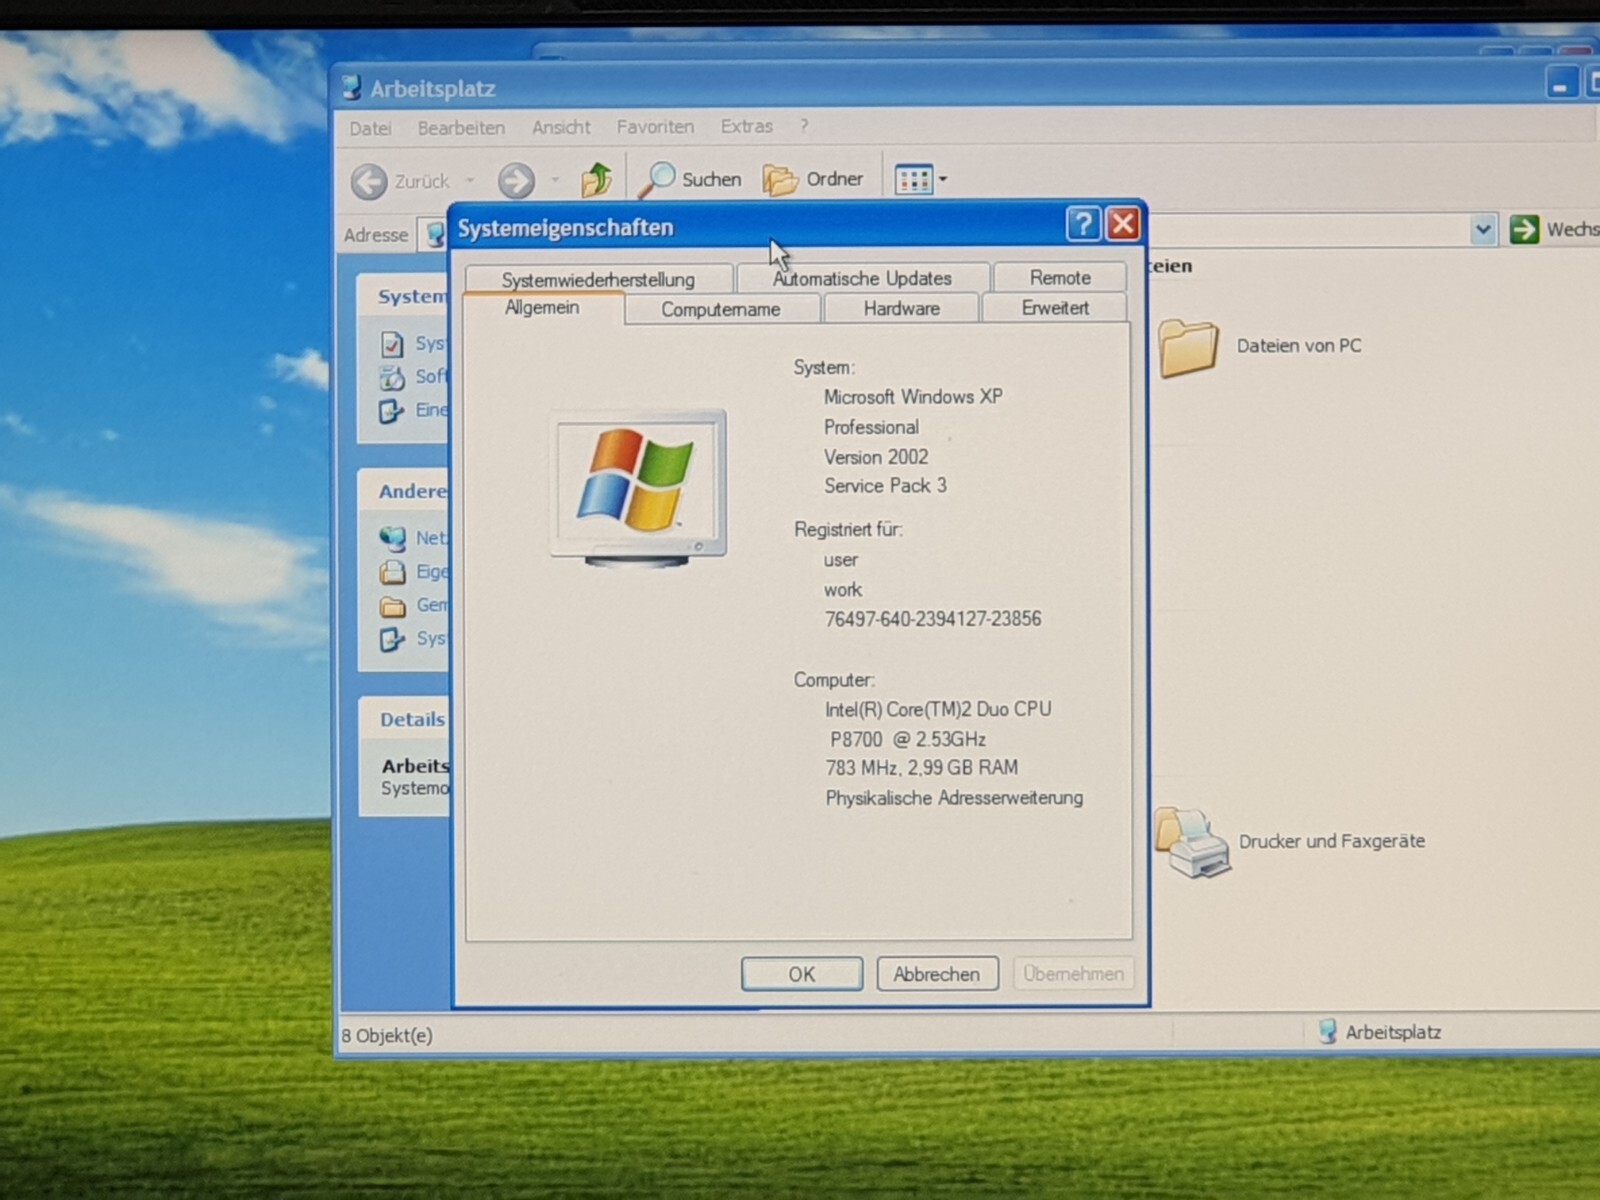Expand the address bar dropdown

click(1483, 230)
